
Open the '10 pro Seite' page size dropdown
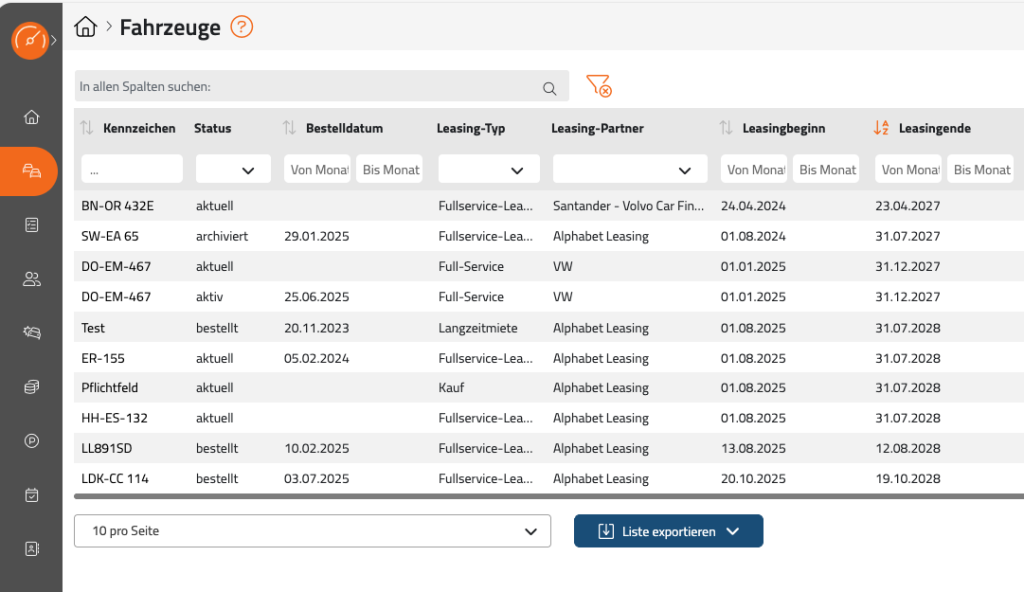[312, 531]
